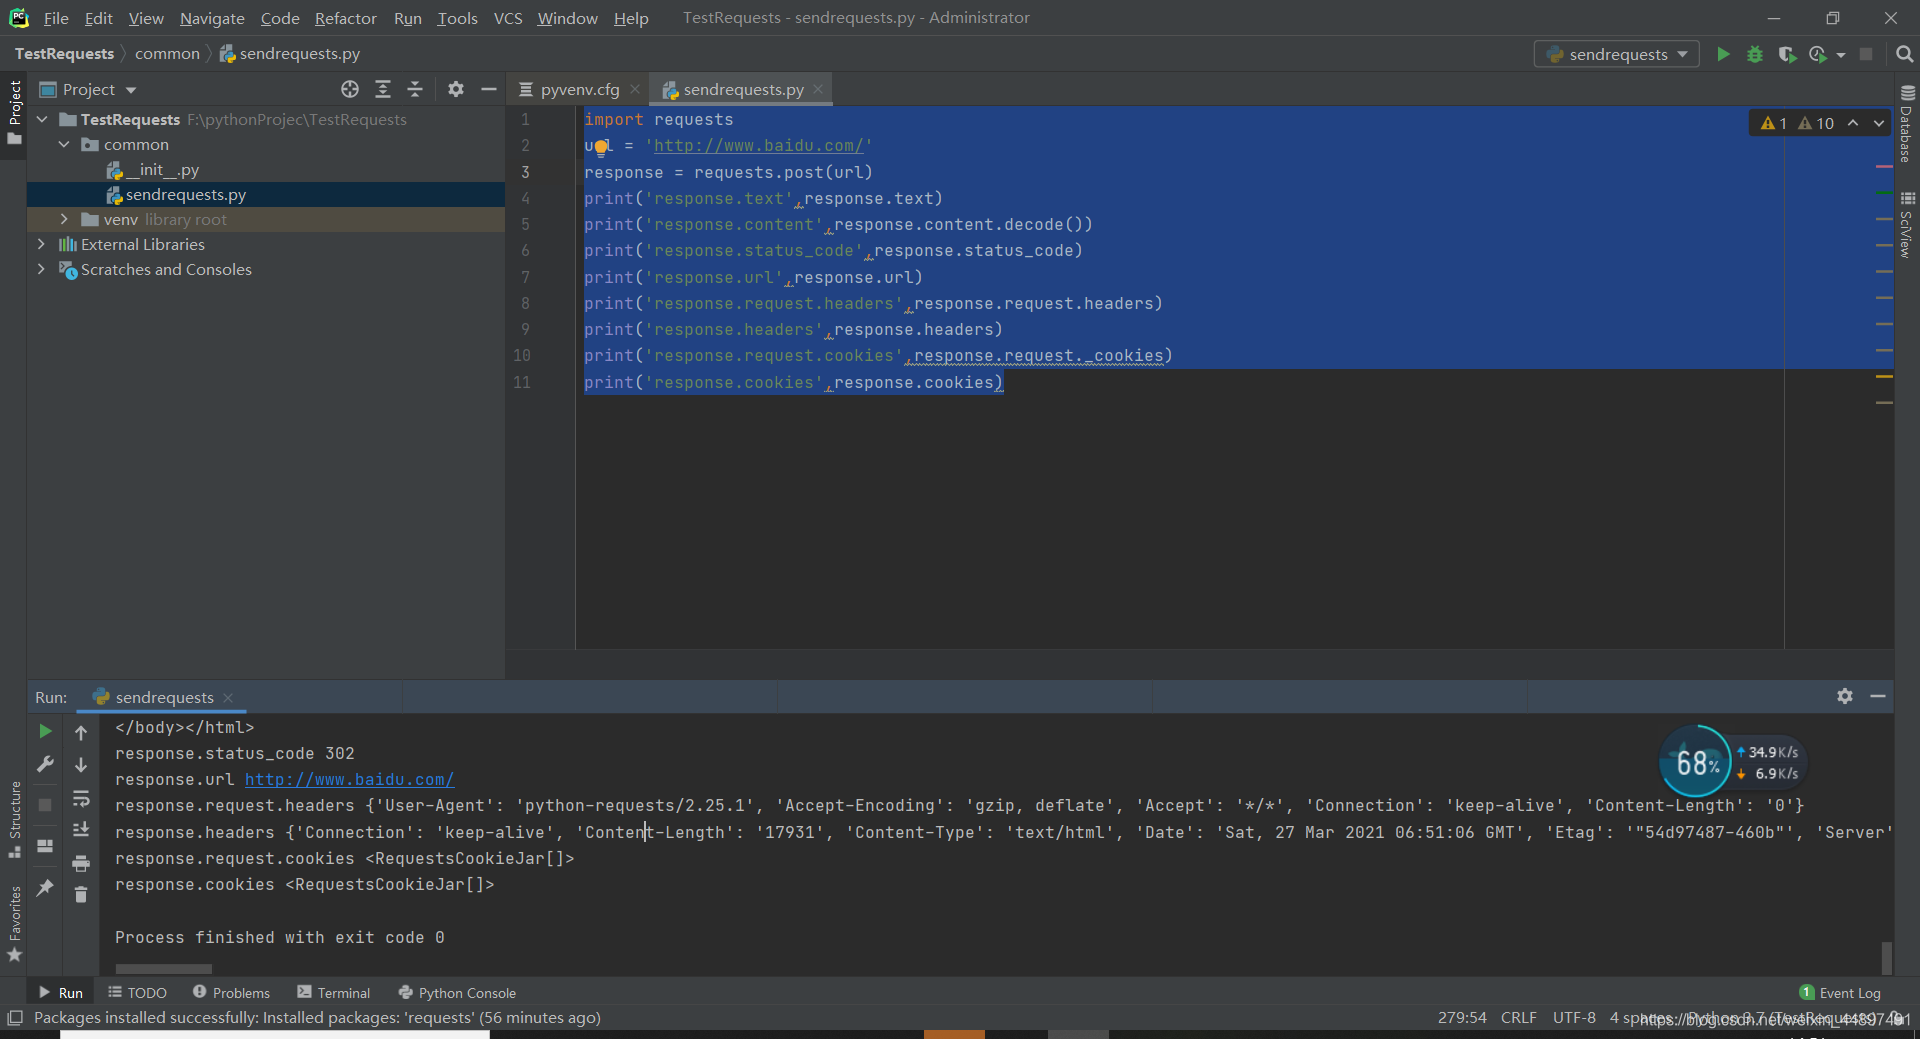The height and width of the screenshot is (1039, 1920).
Task: Open Run panel gear options
Action: tap(1845, 696)
